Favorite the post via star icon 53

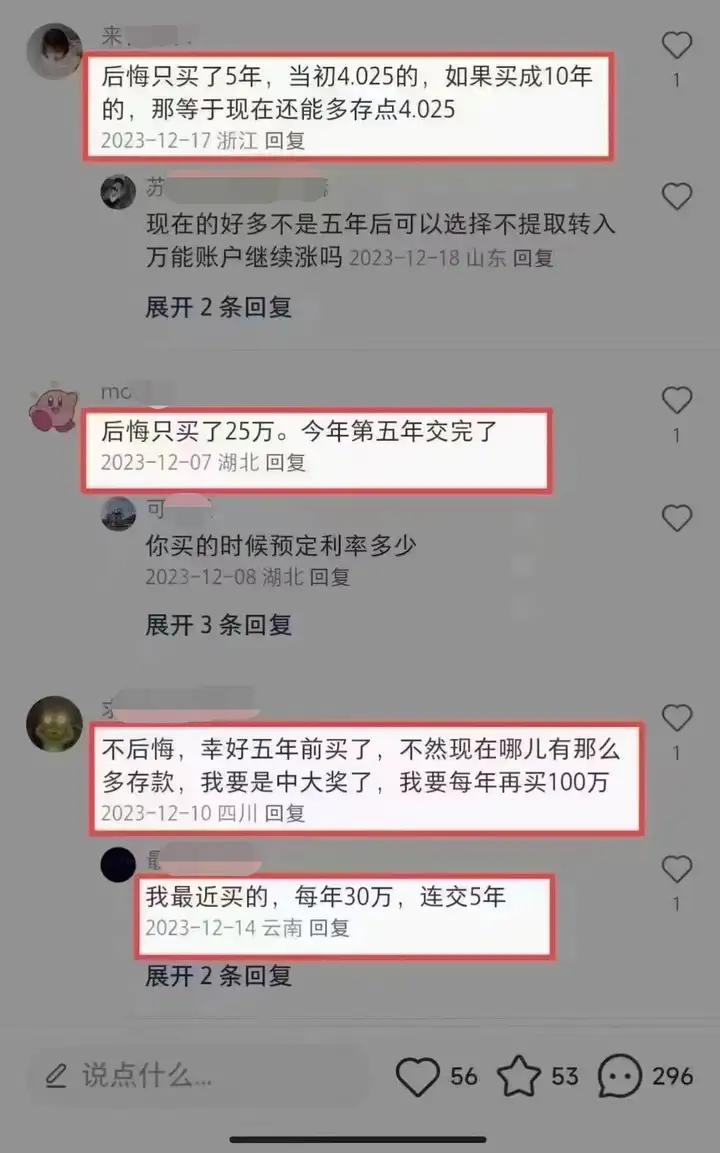519,1077
